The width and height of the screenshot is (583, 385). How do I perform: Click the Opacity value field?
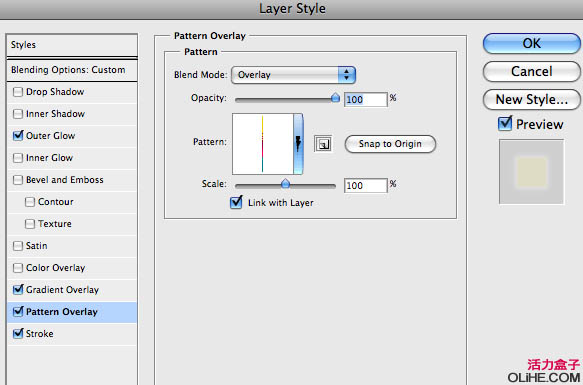(x=365, y=100)
